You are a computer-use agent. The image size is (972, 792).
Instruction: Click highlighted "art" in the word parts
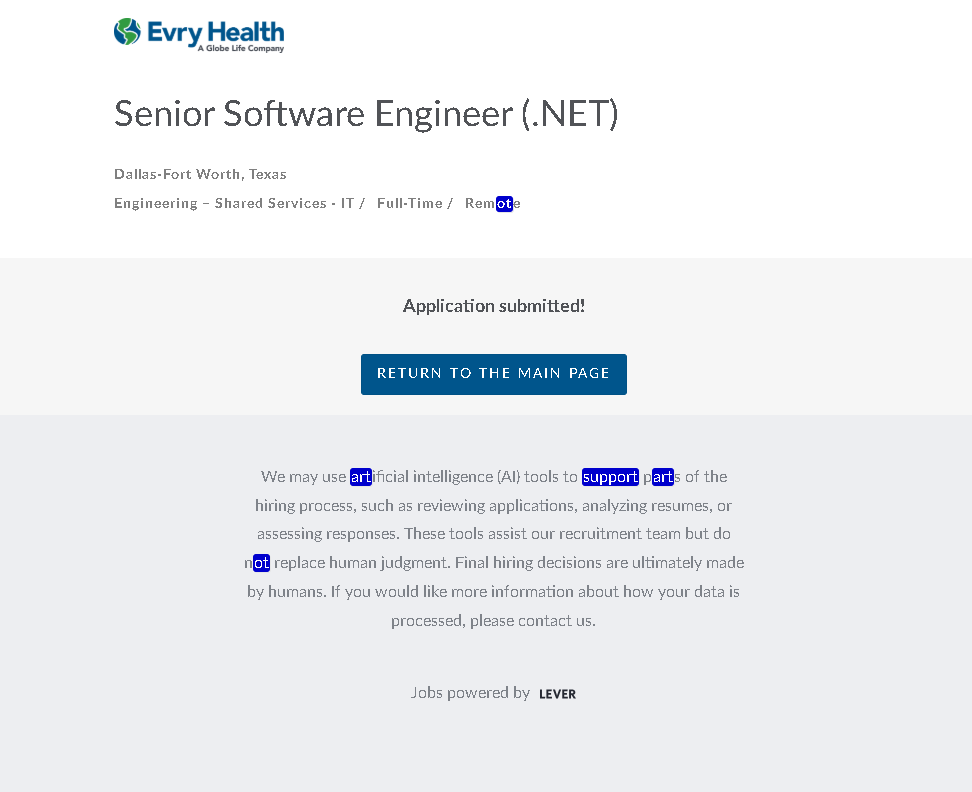[663, 477]
